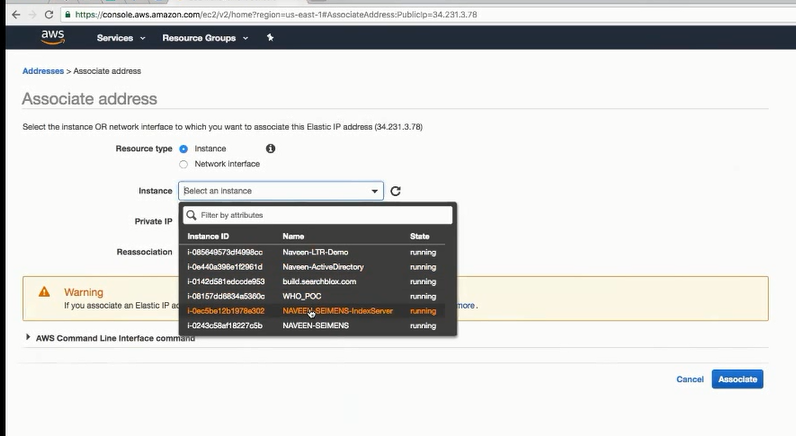Refresh the instance list icon
The width and height of the screenshot is (796, 436).
tap(395, 191)
